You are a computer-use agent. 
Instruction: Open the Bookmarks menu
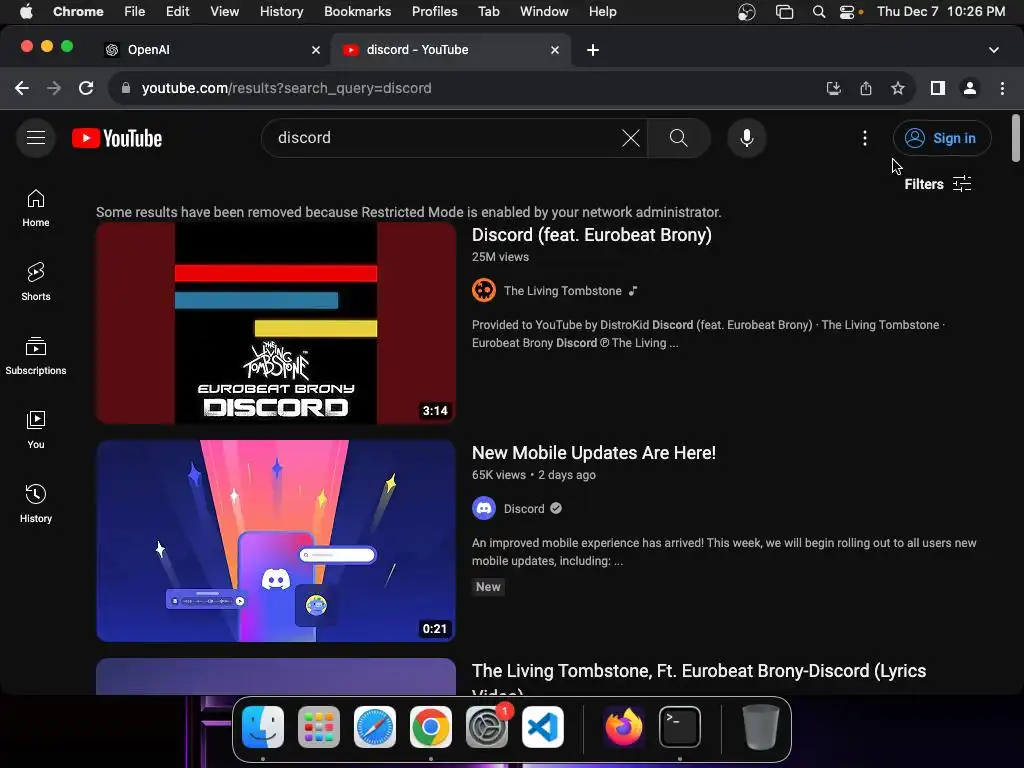coord(357,11)
